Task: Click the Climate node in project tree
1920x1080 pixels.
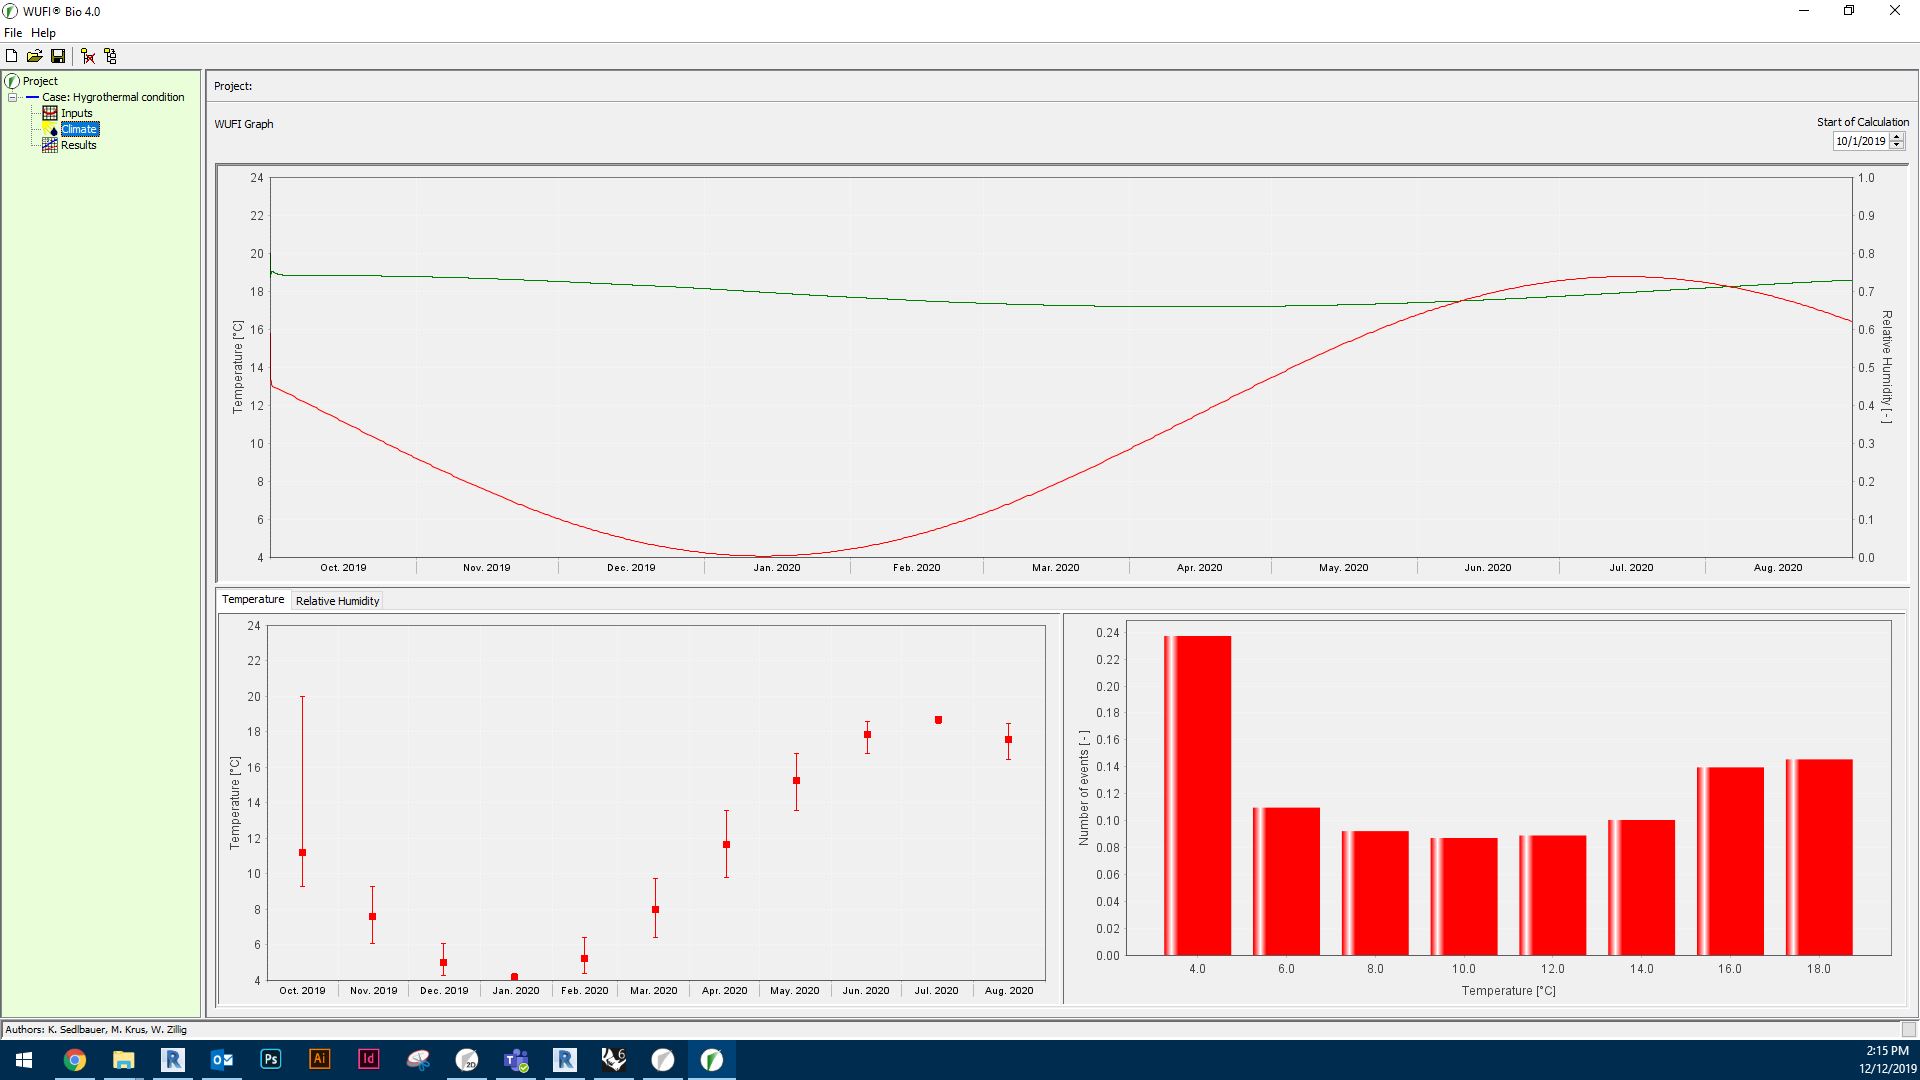Action: pyautogui.click(x=79, y=129)
